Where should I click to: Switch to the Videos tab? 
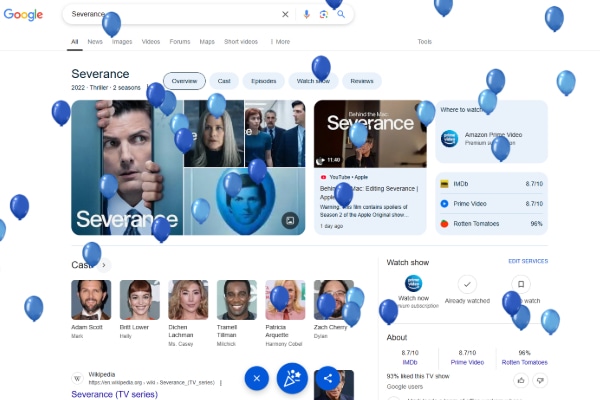click(151, 42)
